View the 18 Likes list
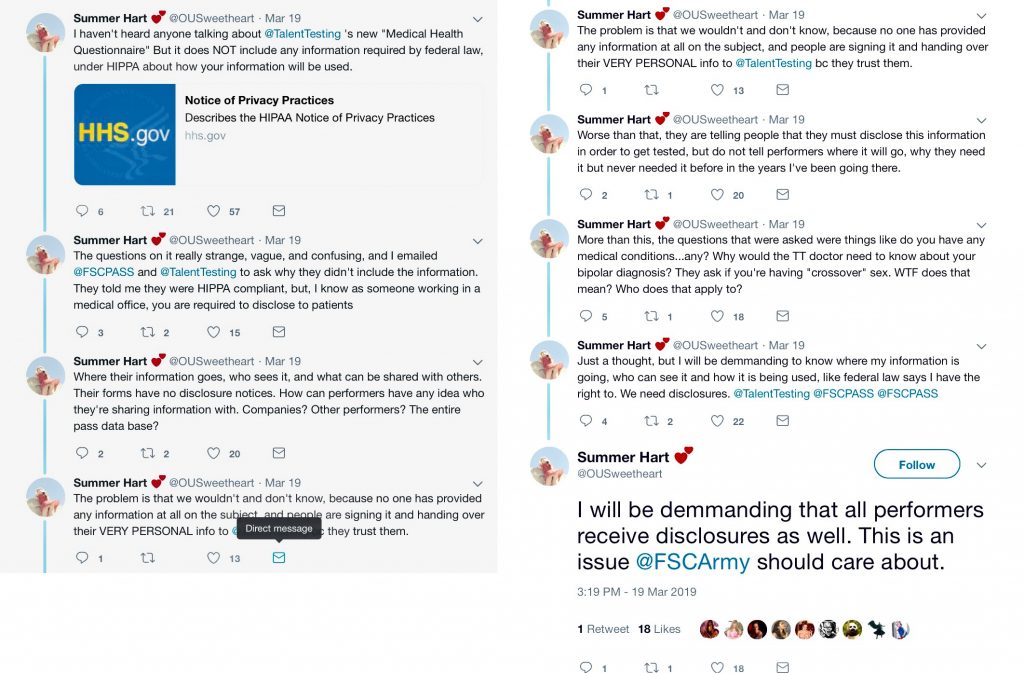The width and height of the screenshot is (1024, 673). [x=659, y=629]
